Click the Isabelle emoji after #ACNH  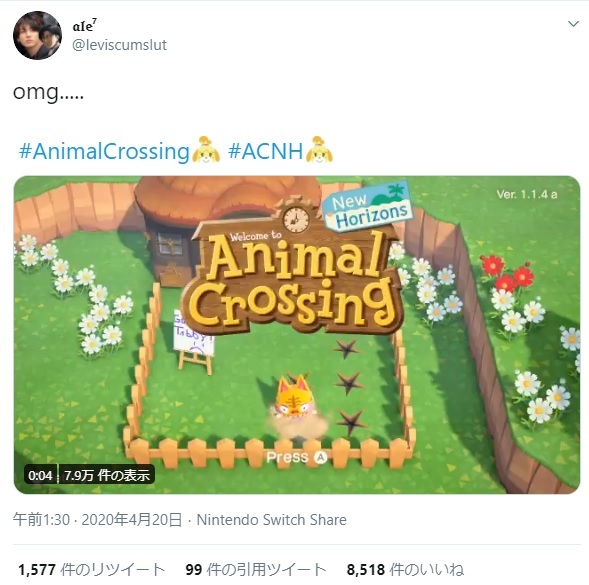coord(319,150)
